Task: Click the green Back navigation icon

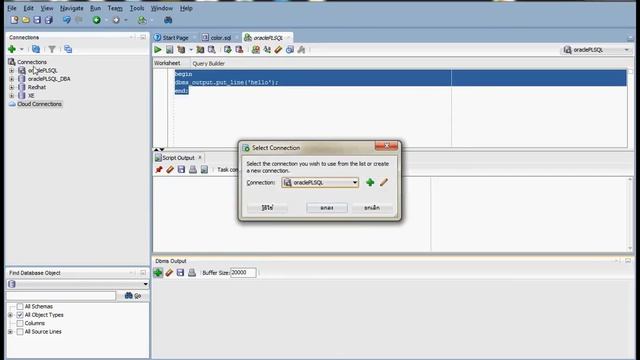Action: (x=97, y=20)
